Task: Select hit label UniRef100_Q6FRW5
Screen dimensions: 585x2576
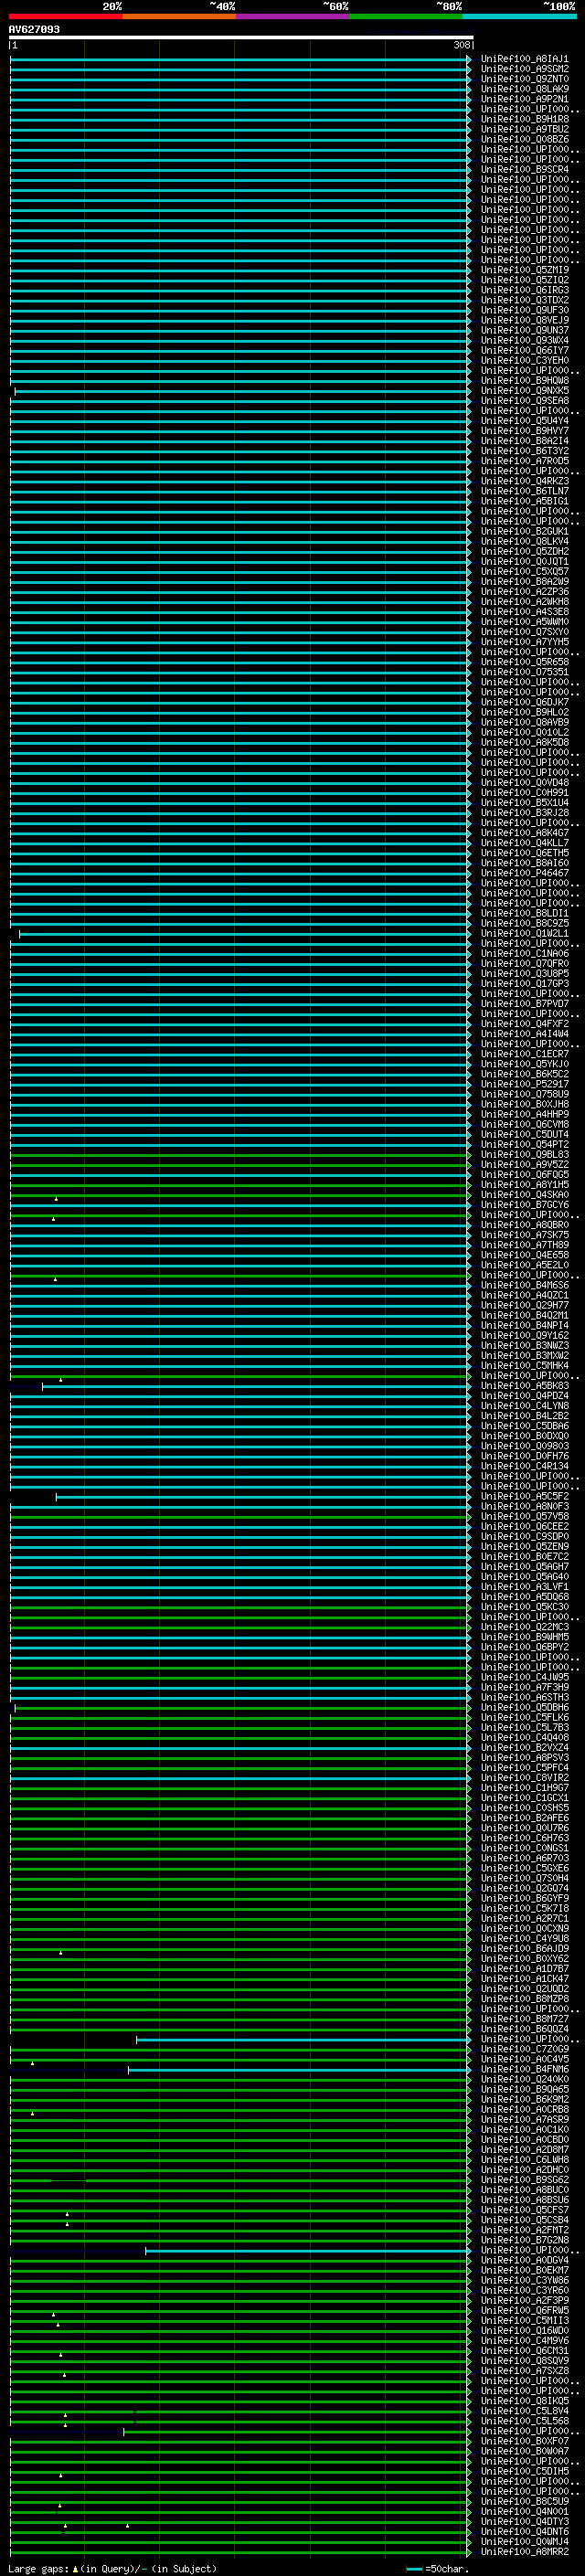Action: [525, 2310]
